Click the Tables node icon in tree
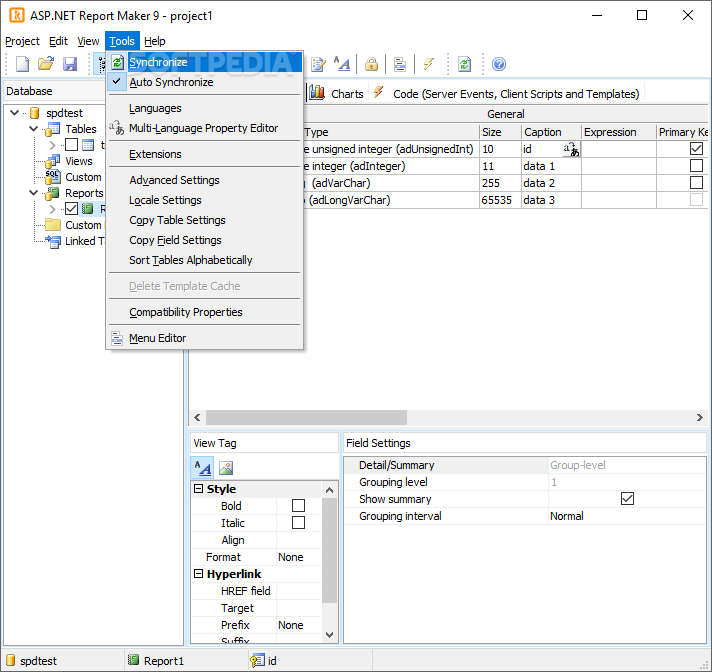 (52, 129)
